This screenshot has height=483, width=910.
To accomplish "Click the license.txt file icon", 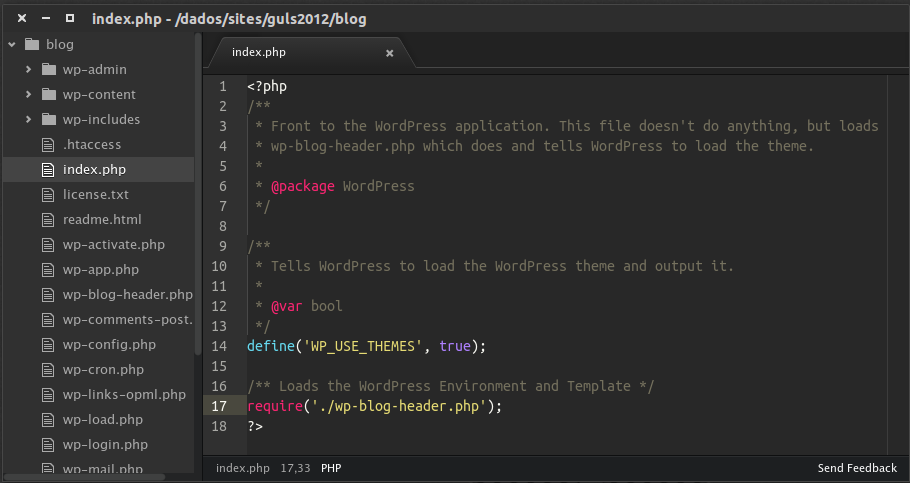I will (x=48, y=194).
